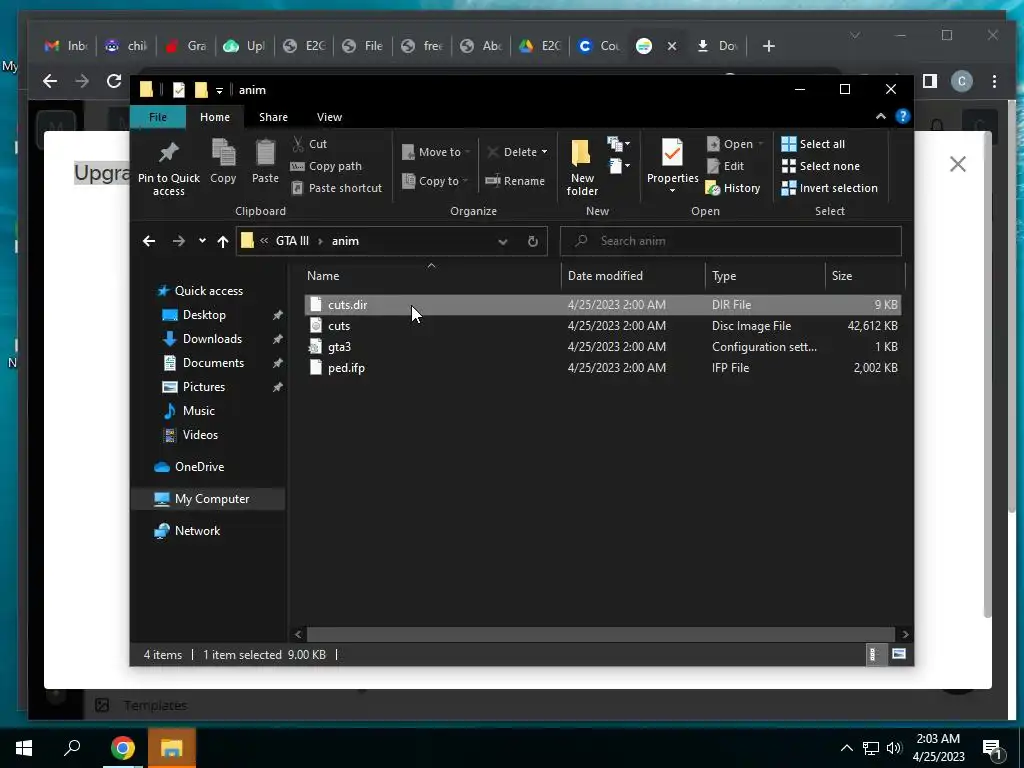1024x768 pixels.
Task: Switch to the Home ribbon tab
Action: click(215, 117)
